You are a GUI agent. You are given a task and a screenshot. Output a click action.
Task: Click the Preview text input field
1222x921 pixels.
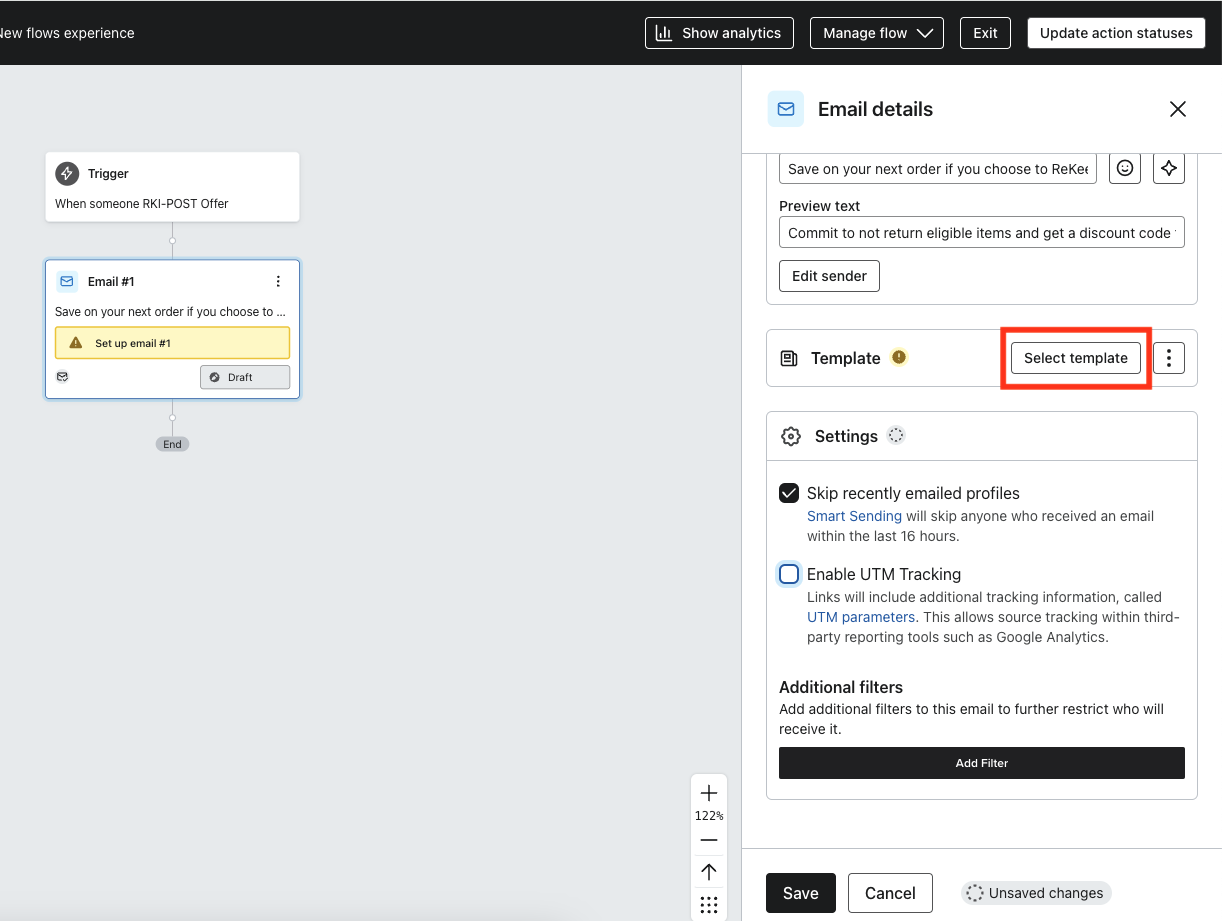click(981, 232)
